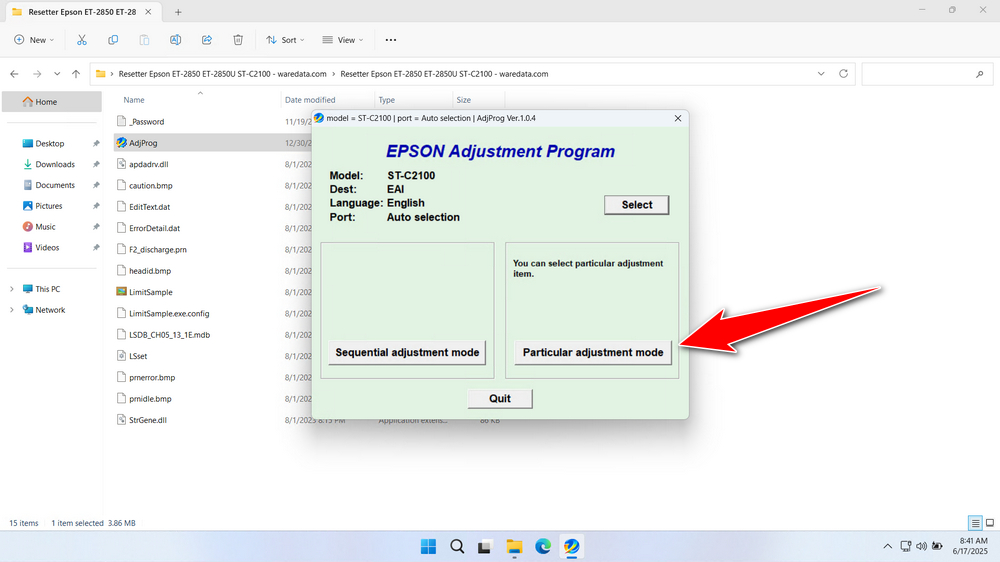1000x562 pixels.
Task: Click the Share icon in toolbar
Action: click(x=207, y=40)
